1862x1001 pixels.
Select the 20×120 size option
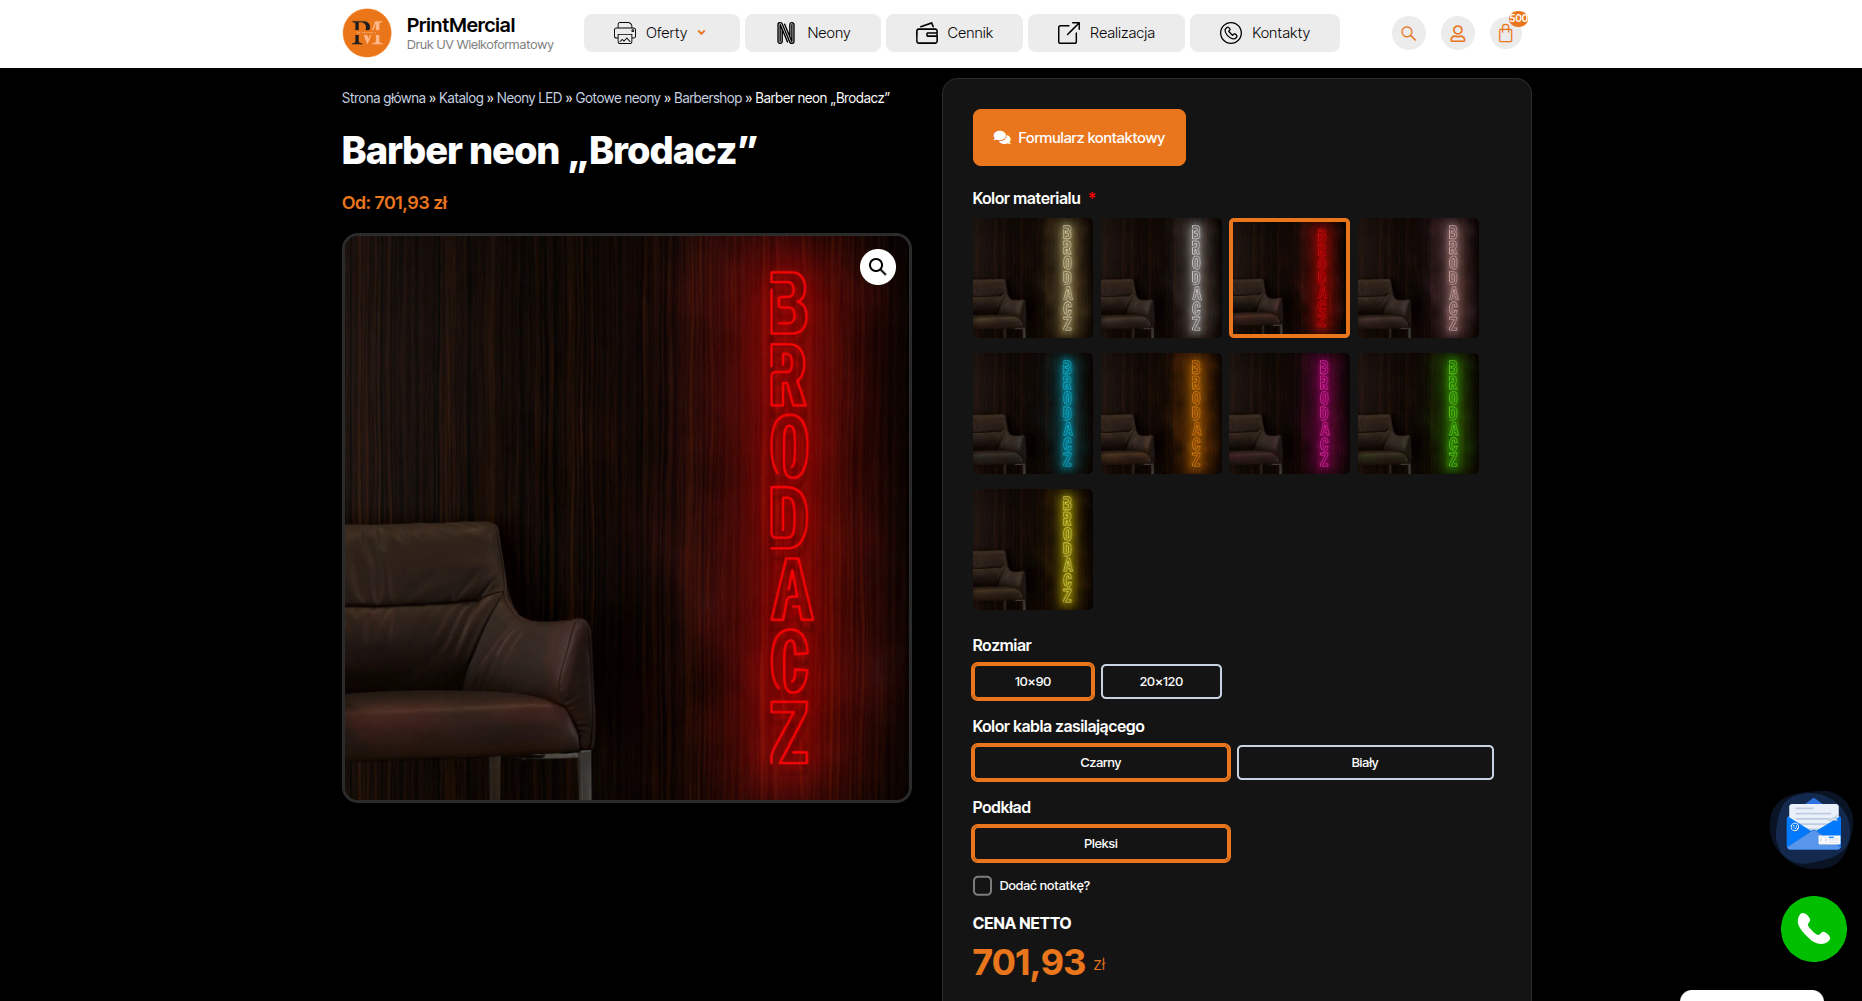(x=1161, y=681)
